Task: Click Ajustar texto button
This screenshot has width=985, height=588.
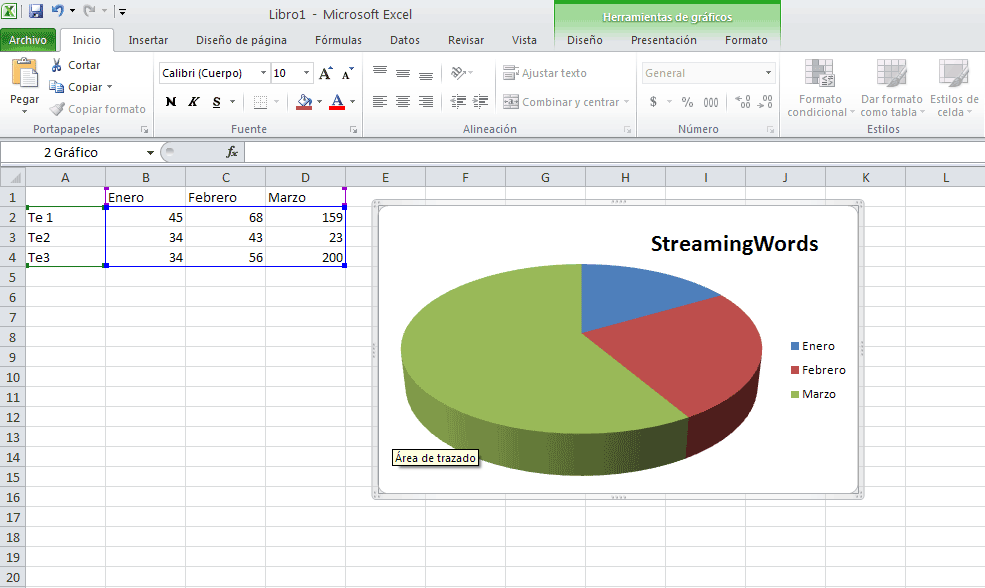Action: 545,73
